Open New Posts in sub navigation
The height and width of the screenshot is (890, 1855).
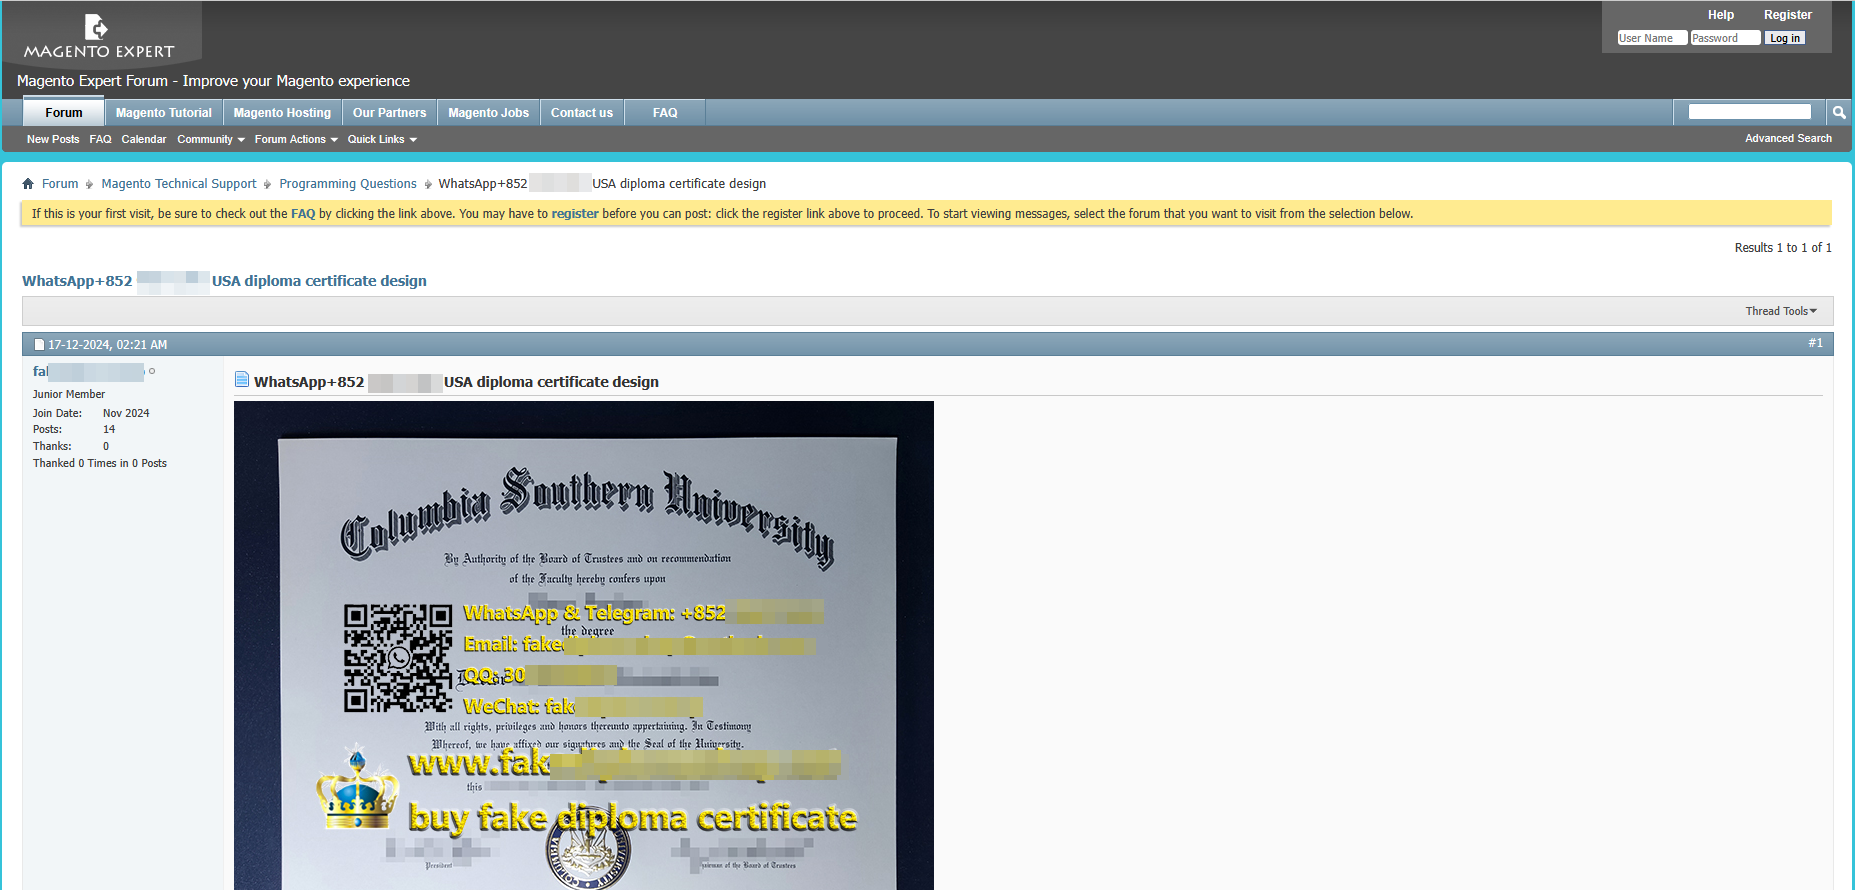point(53,140)
